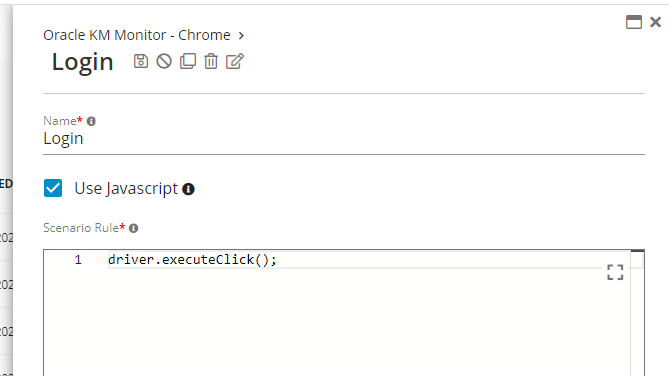Open edit mode using the pencil icon
Image resolution: width=669 pixels, height=376 pixels.
(235, 61)
